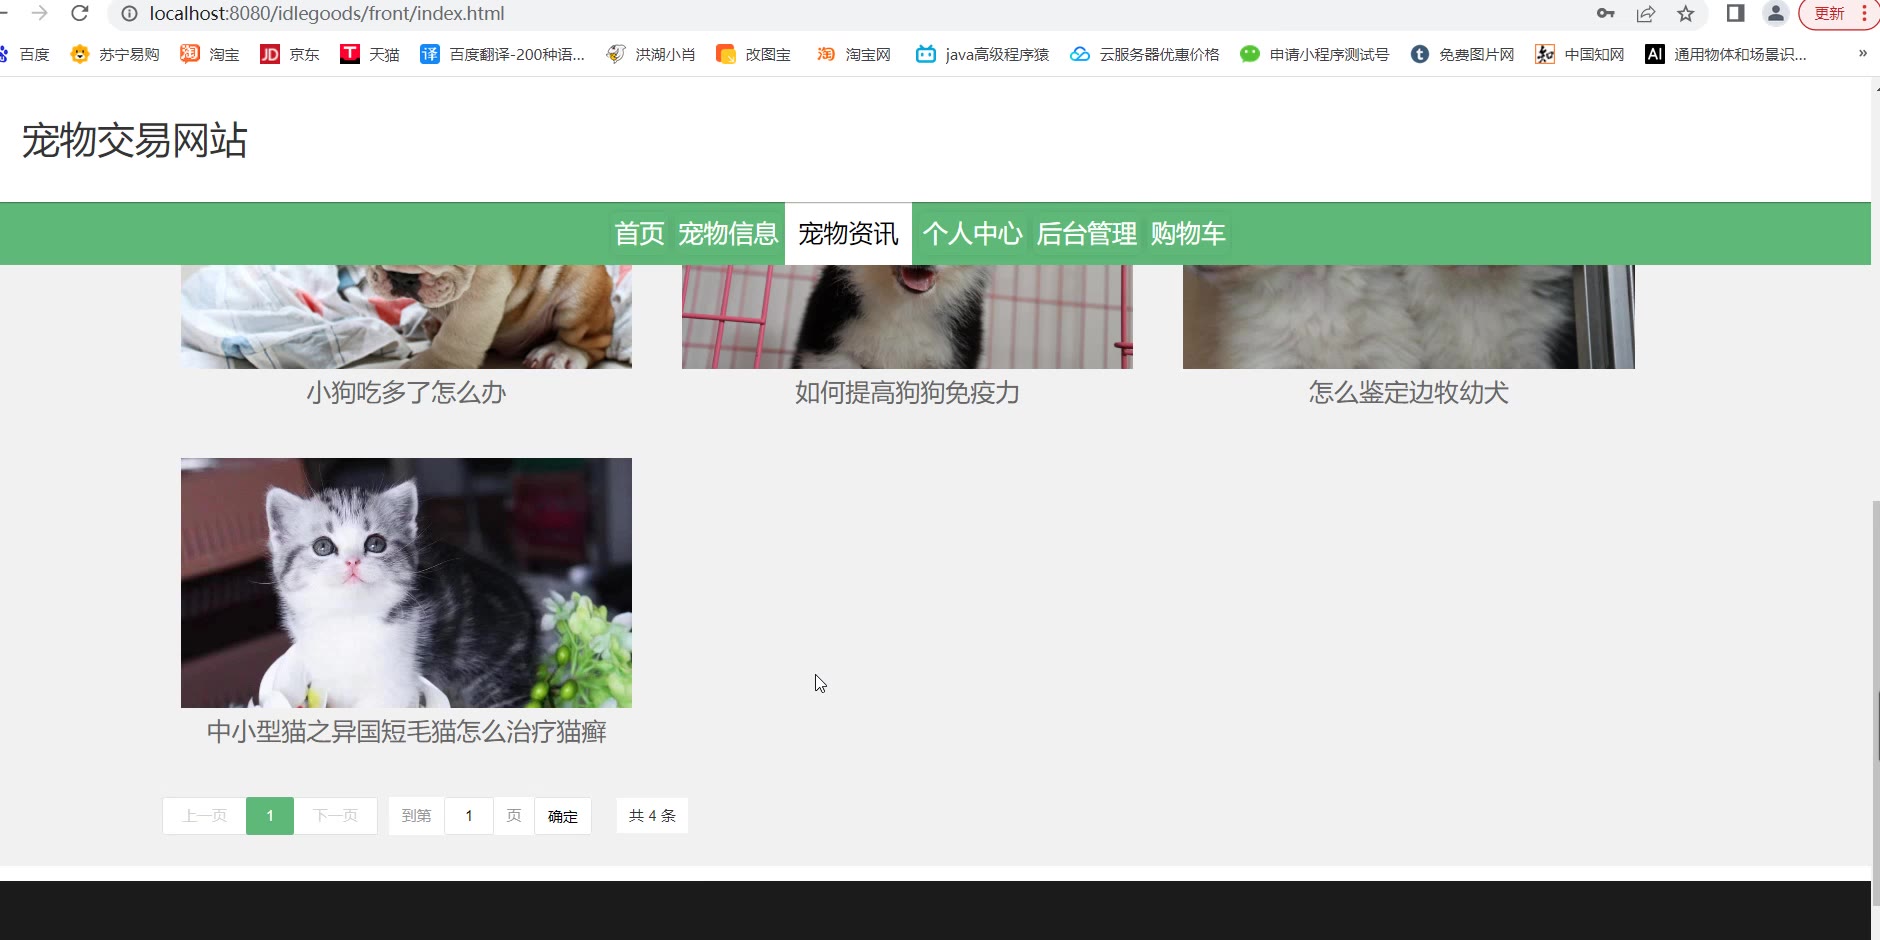Open the black-and-white puppy in pink cage thumbnail

point(907,316)
